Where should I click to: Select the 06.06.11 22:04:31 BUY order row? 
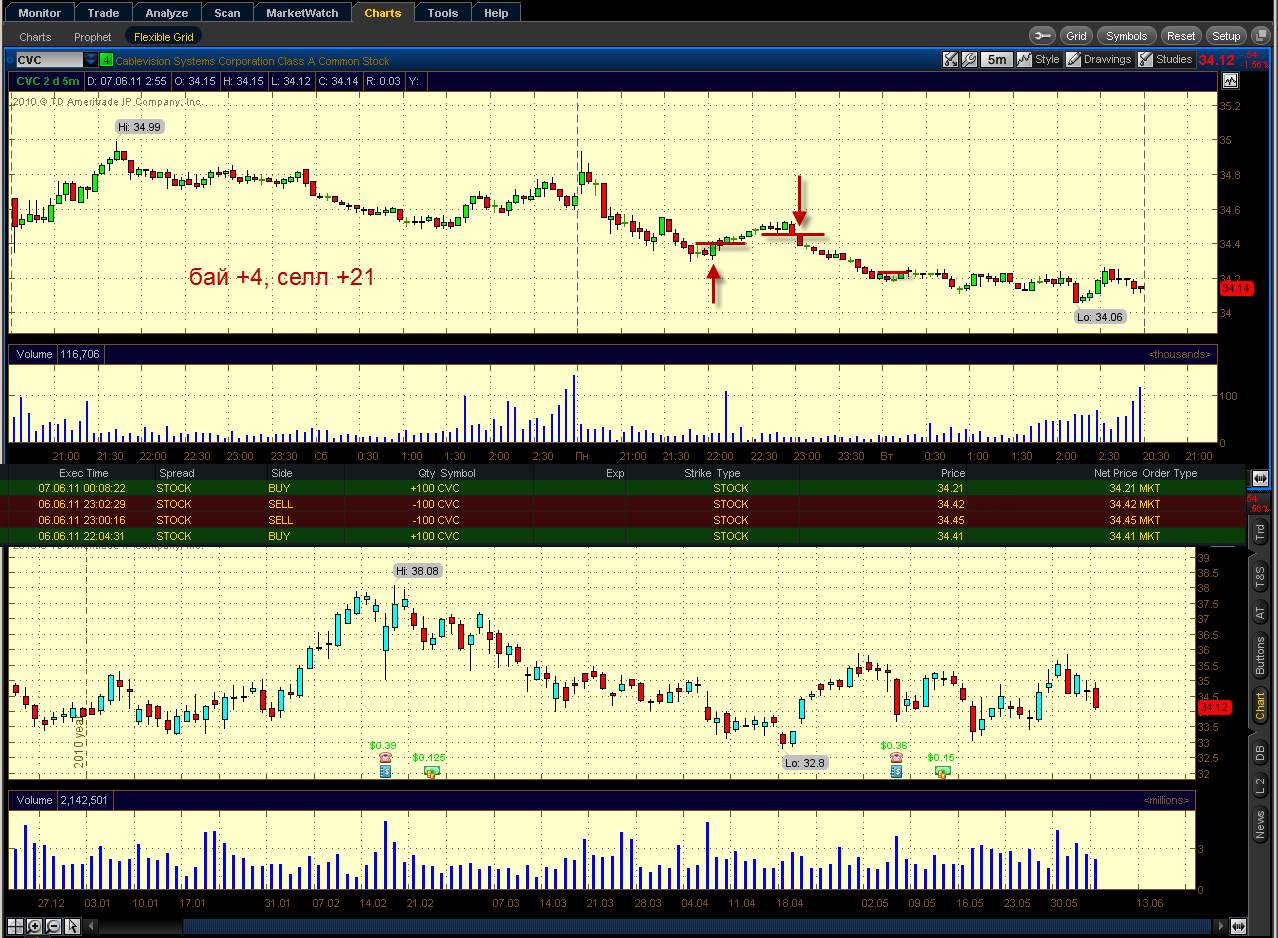click(621, 536)
